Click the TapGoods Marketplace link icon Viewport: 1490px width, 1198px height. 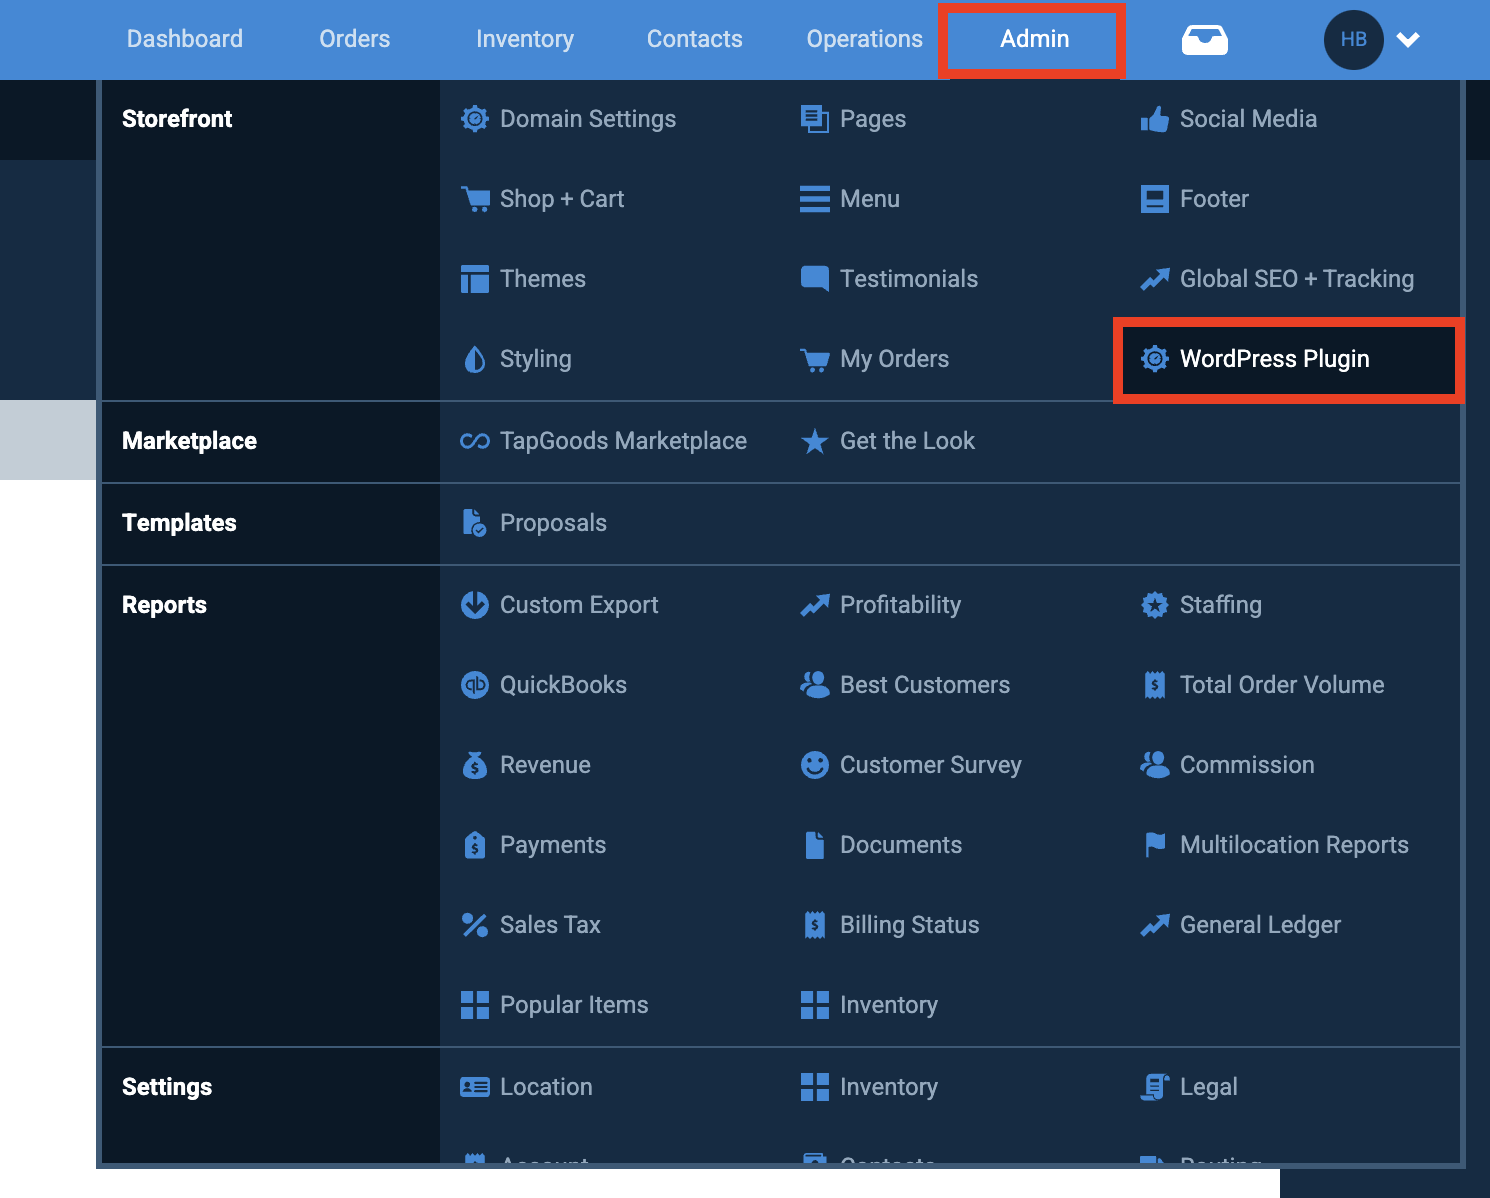point(474,440)
